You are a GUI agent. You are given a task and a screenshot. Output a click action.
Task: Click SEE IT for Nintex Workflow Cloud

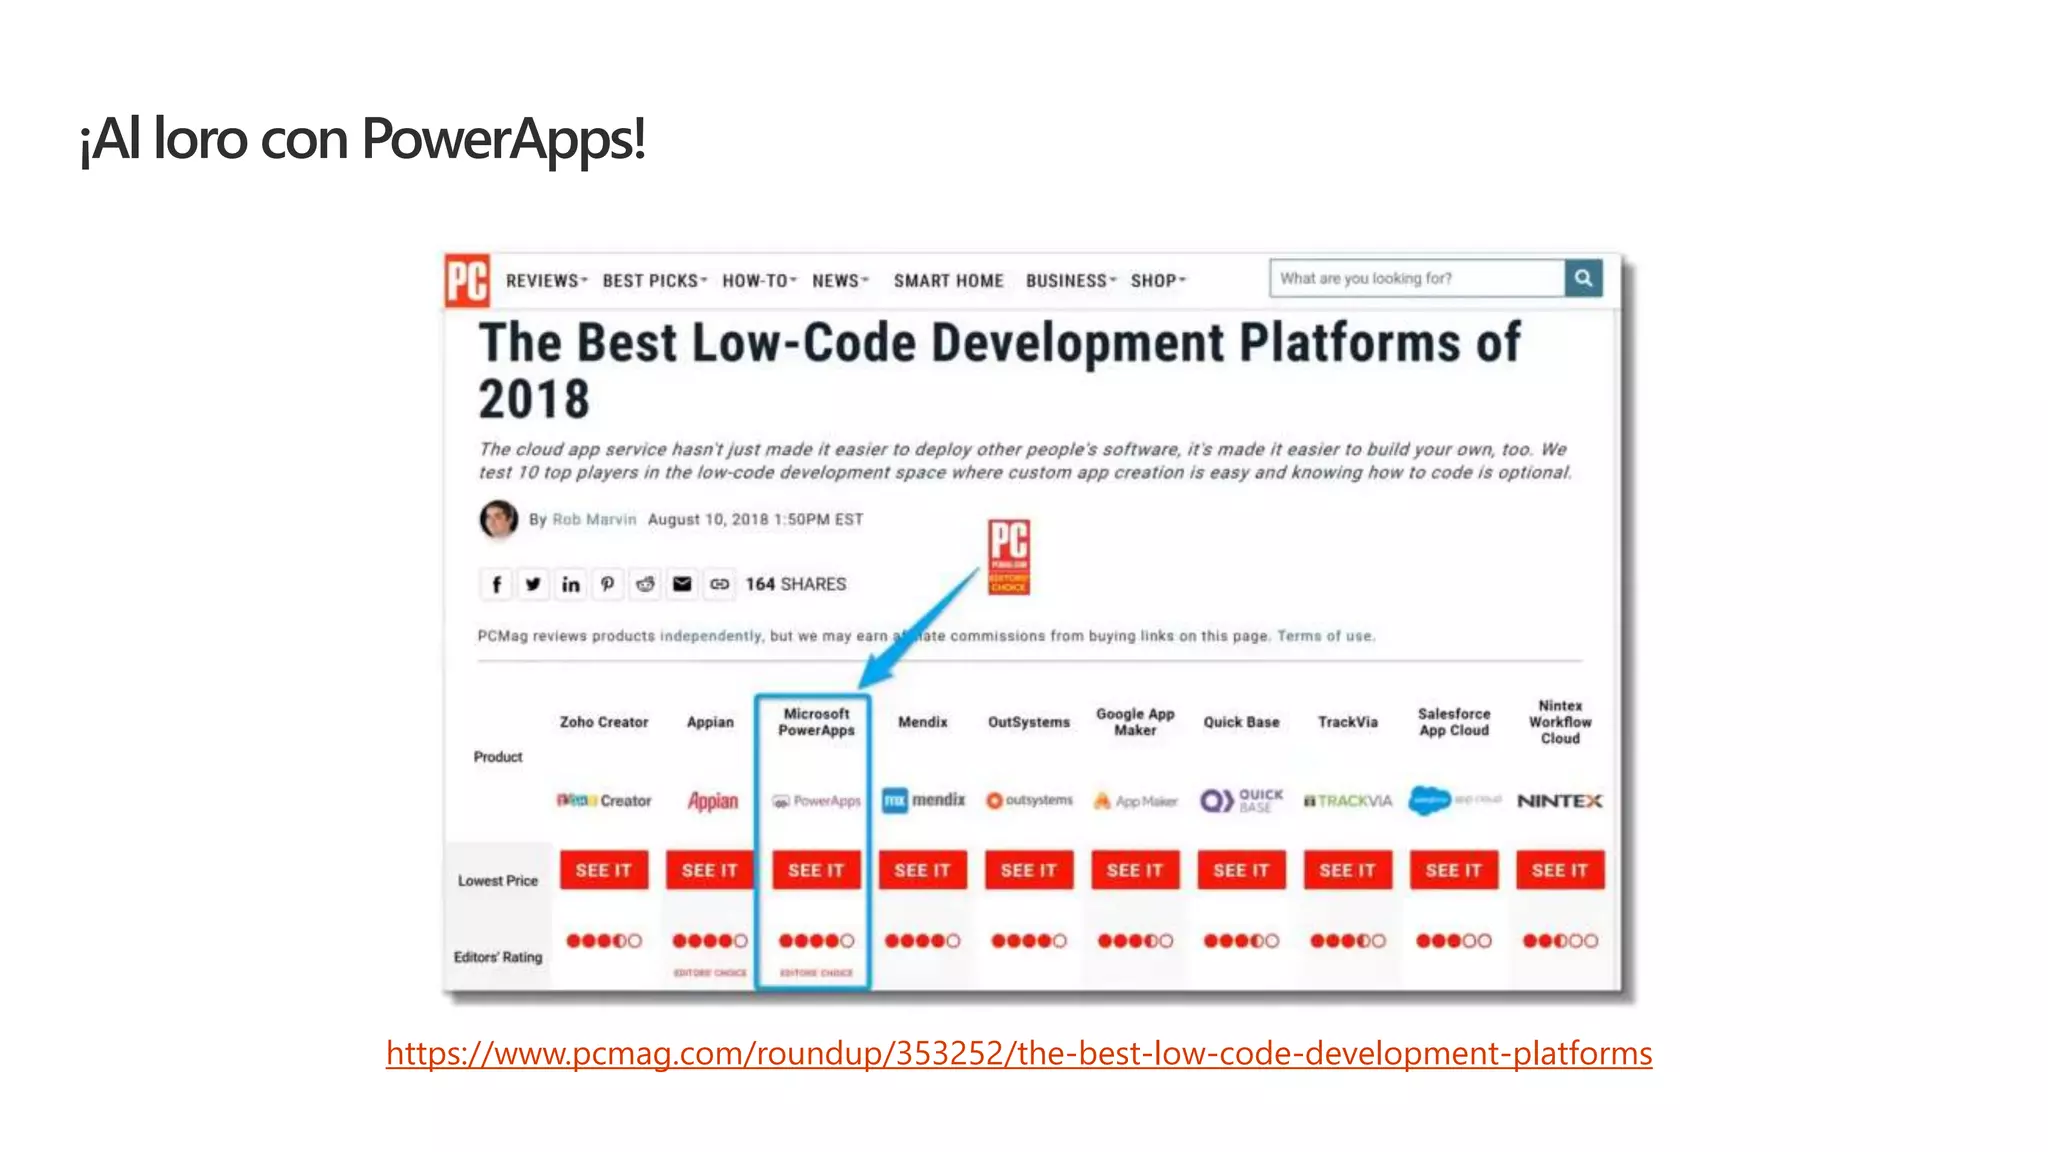[1560, 870]
